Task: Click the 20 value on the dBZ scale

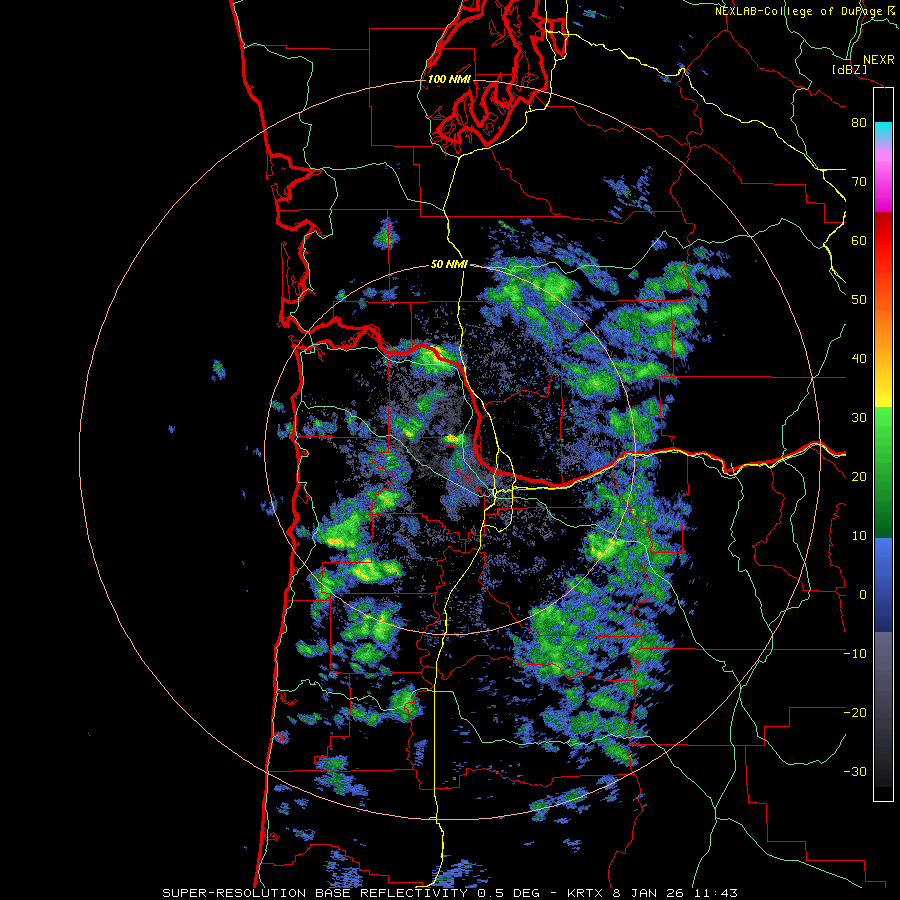Action: [859, 477]
